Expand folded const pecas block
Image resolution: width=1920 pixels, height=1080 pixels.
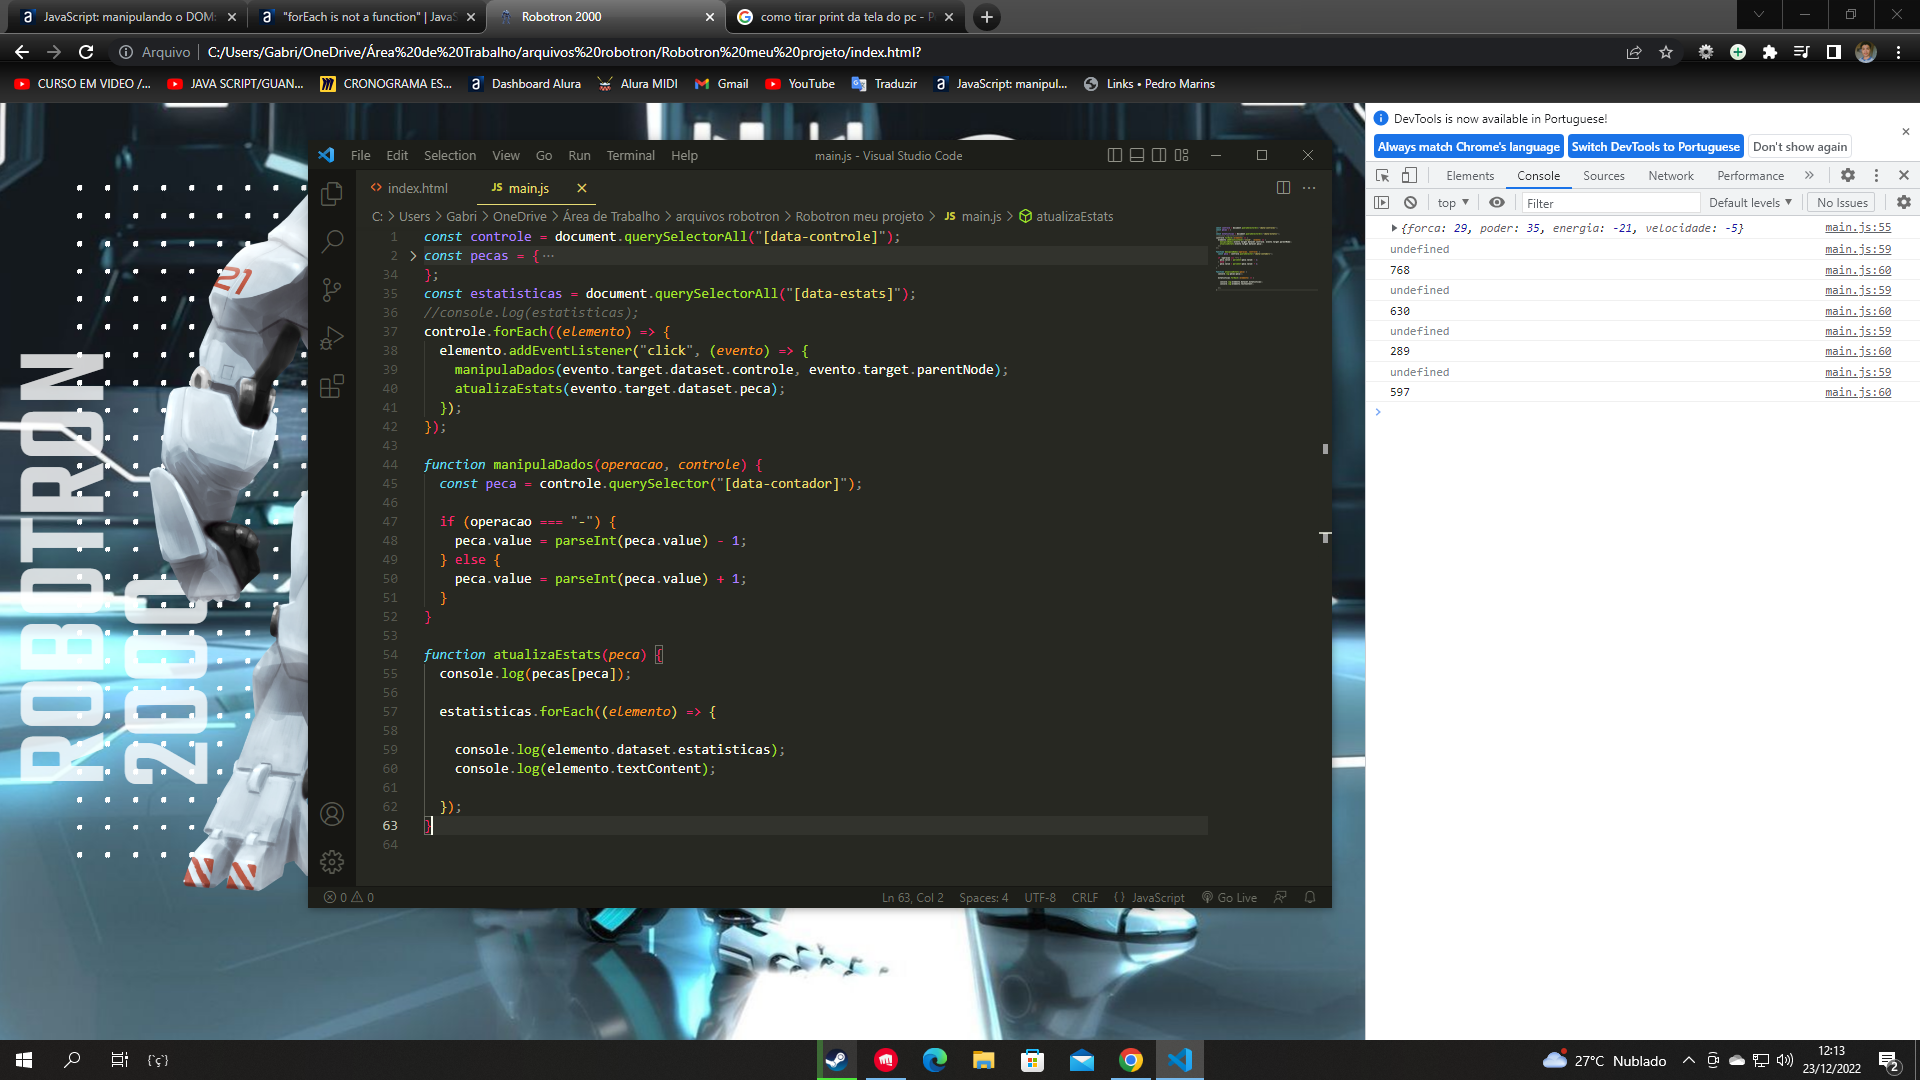pyautogui.click(x=413, y=256)
